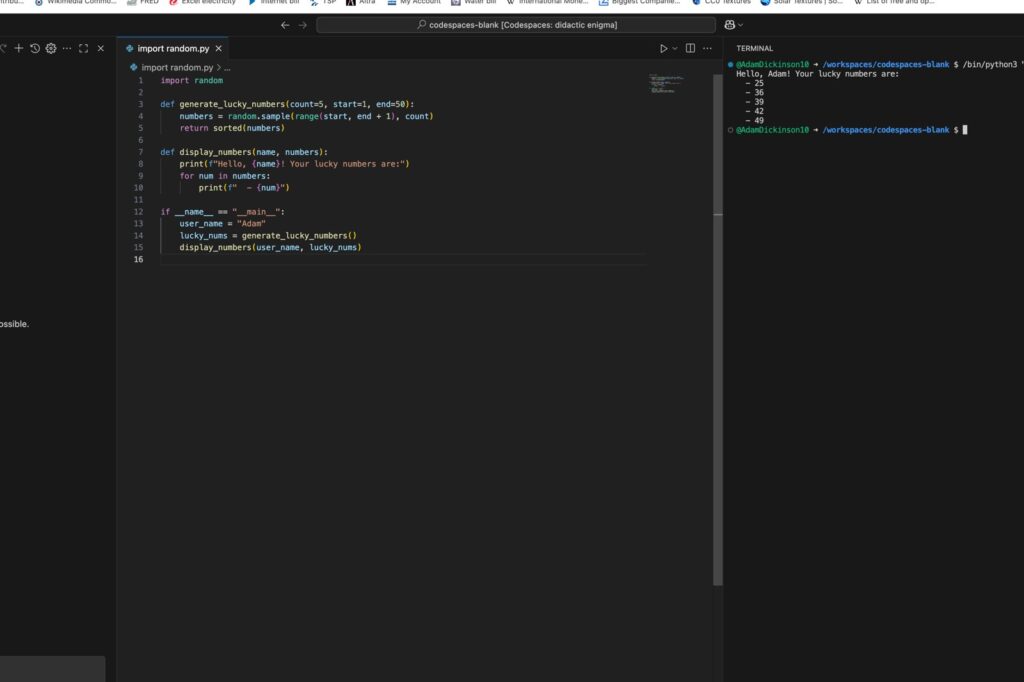The width and height of the screenshot is (1024, 682).
Task: Select the TERMINAL panel tab
Action: tap(754, 48)
